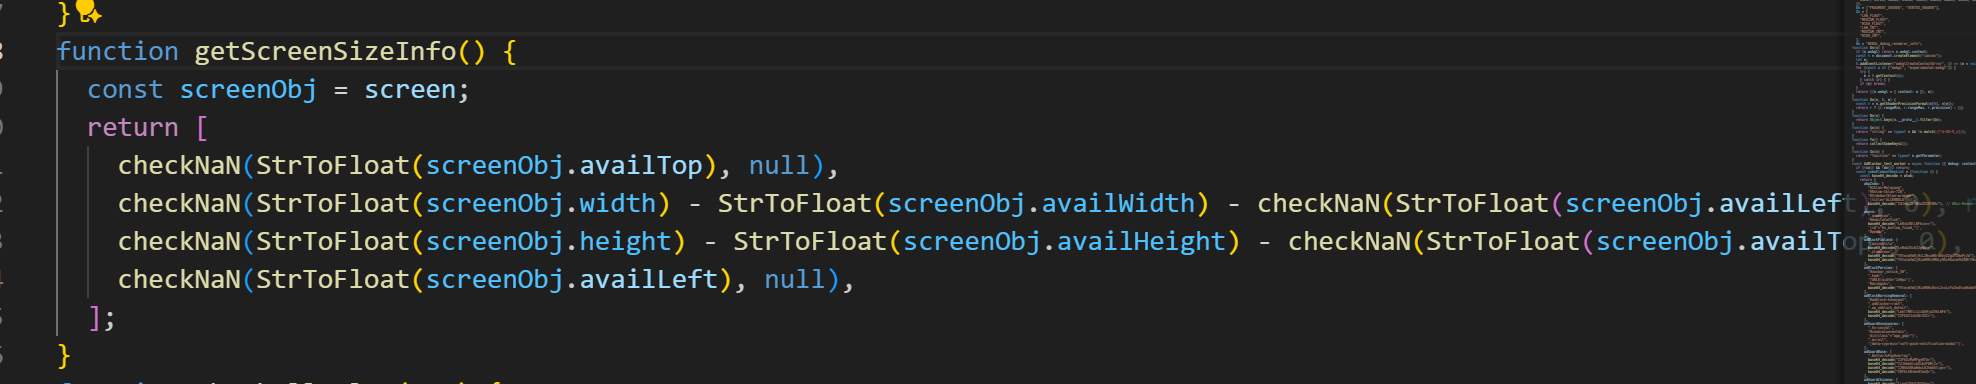Click the const keyword

[125, 90]
